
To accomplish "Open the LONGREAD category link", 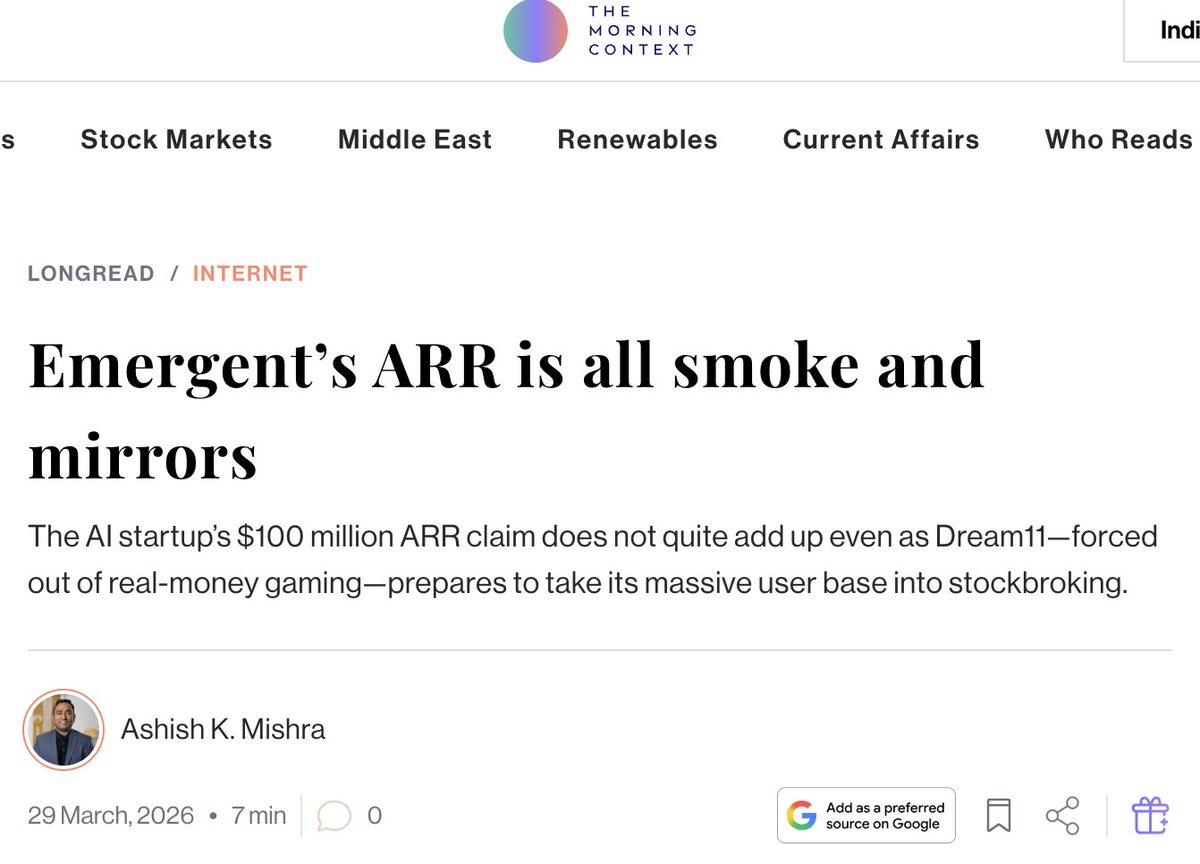I will coord(91,274).
